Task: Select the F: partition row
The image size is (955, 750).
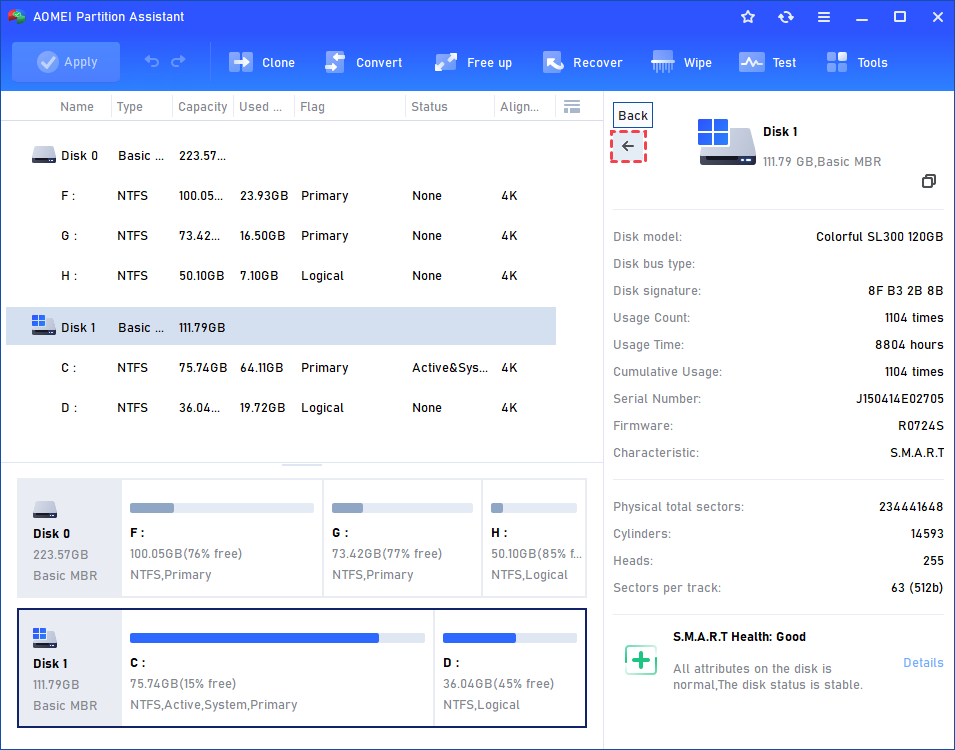Action: click(x=281, y=196)
